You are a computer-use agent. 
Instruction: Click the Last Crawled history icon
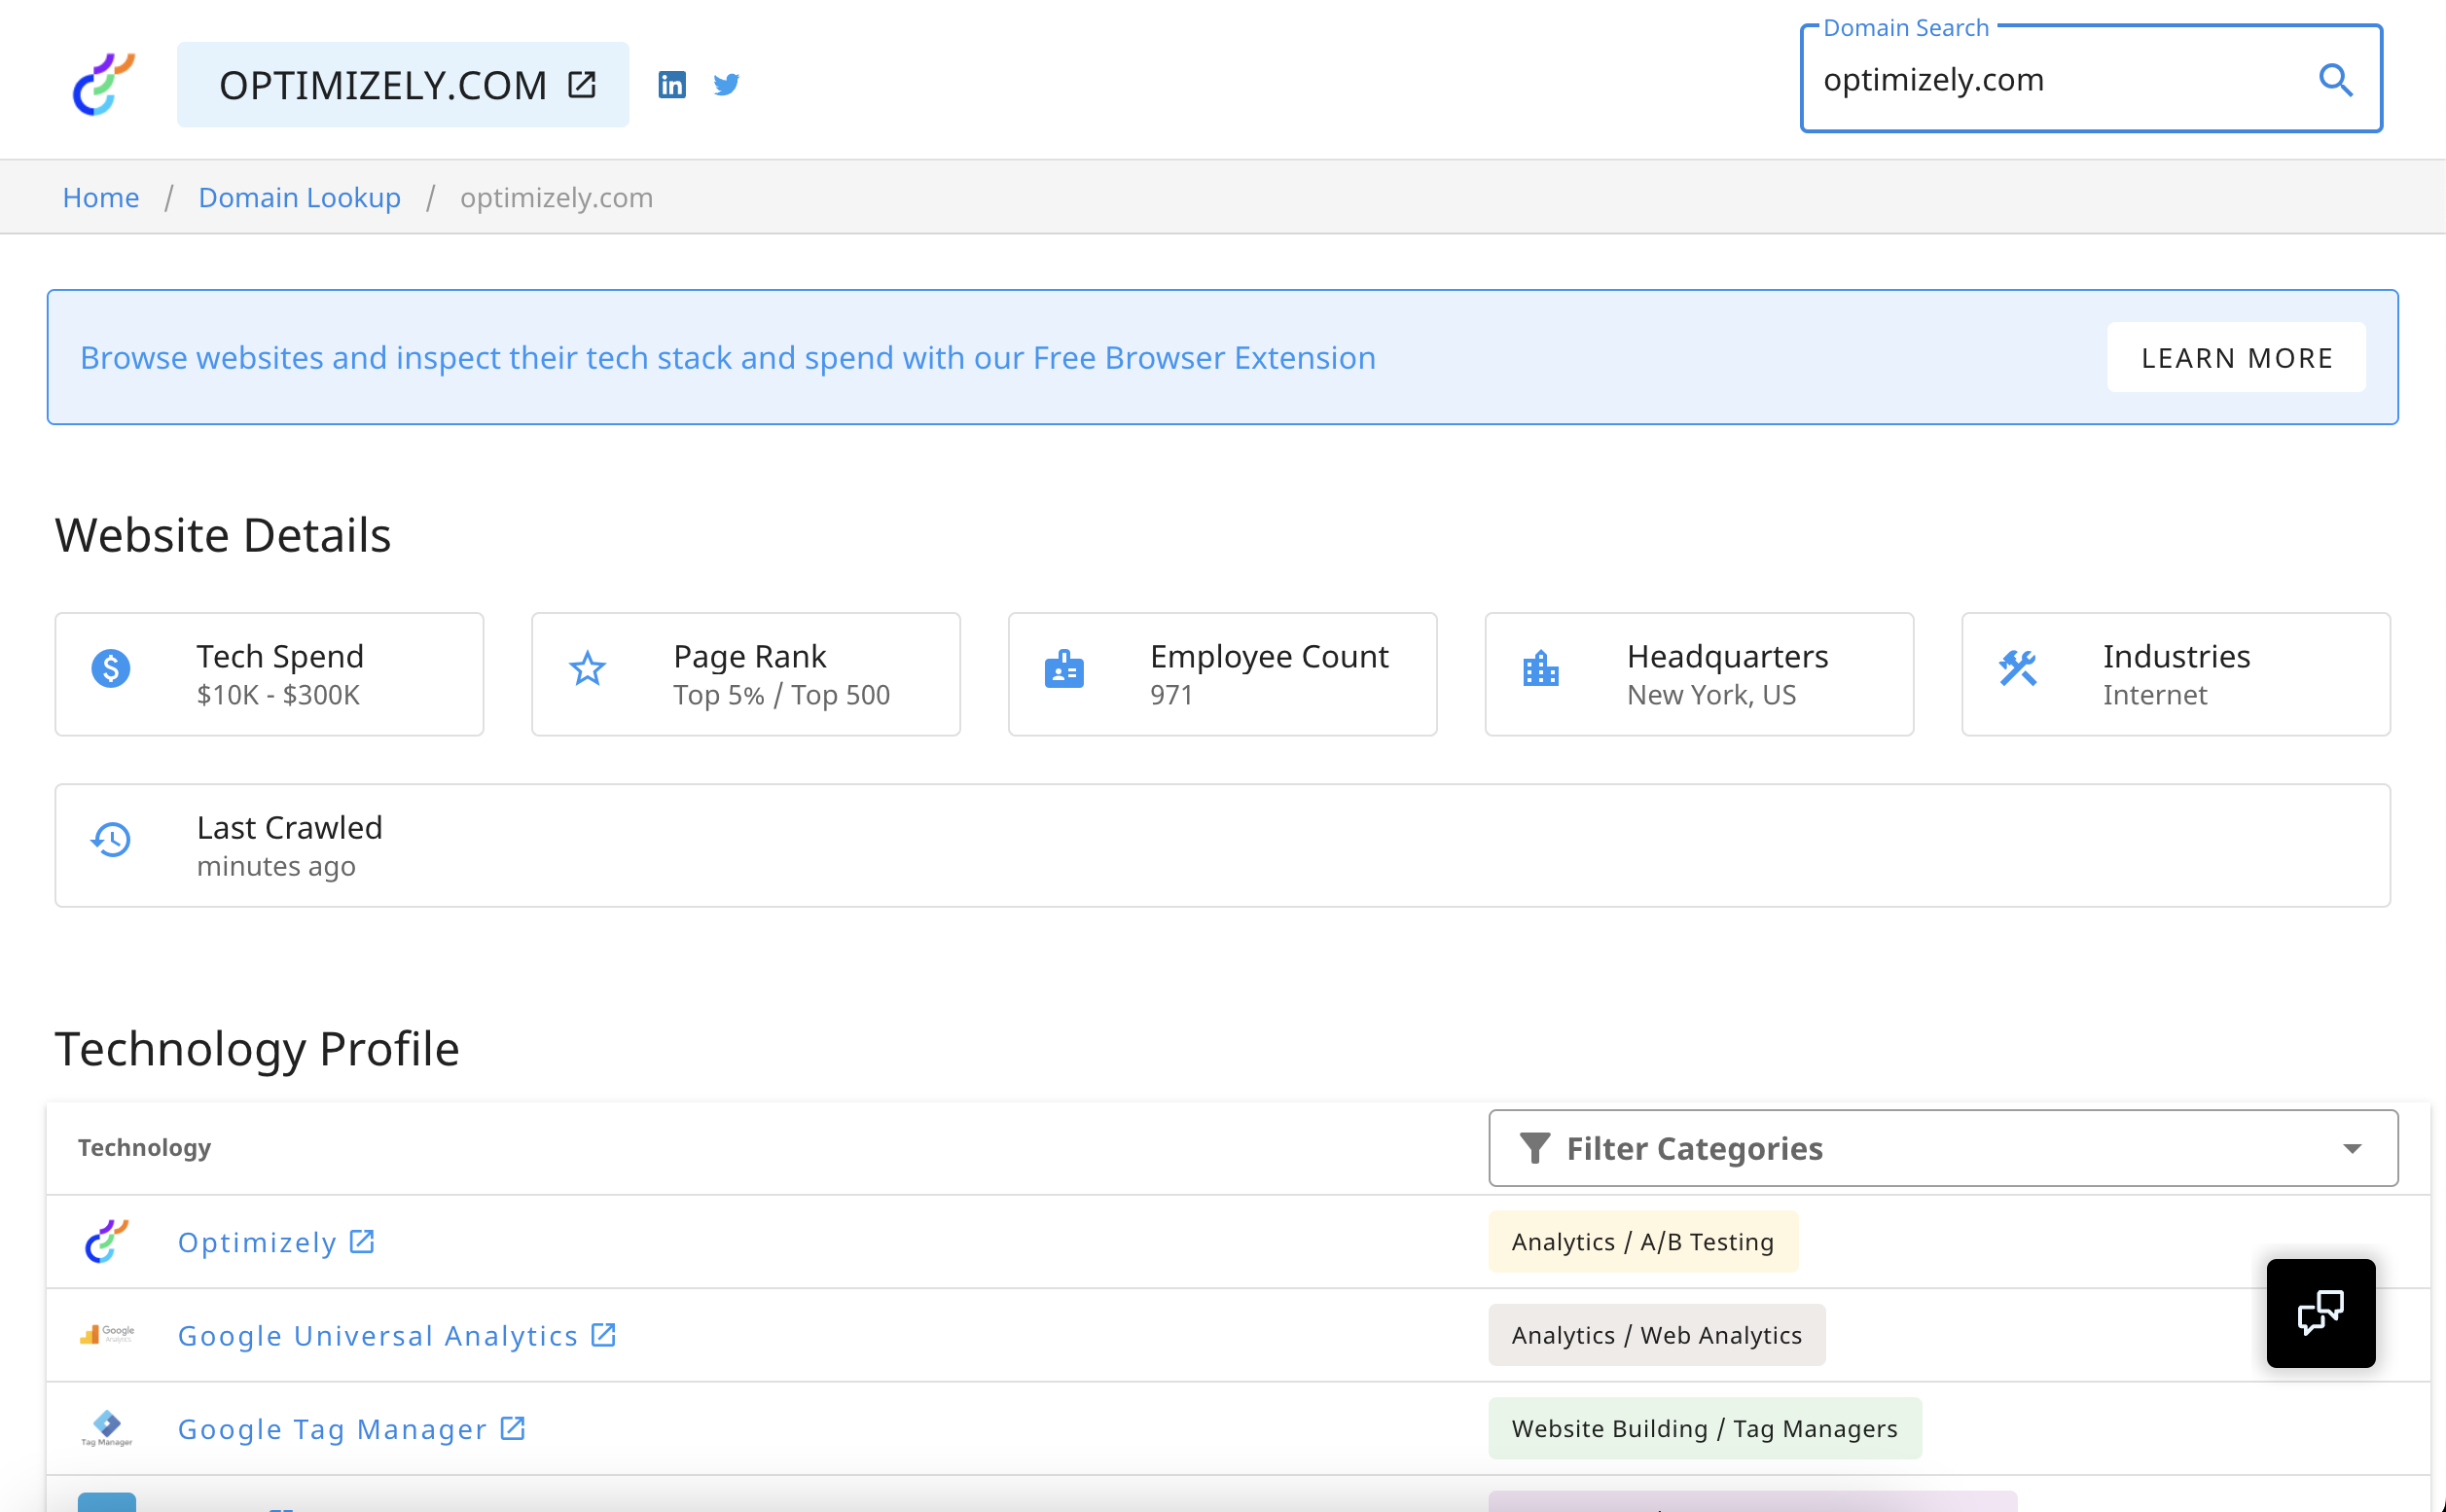click(111, 840)
